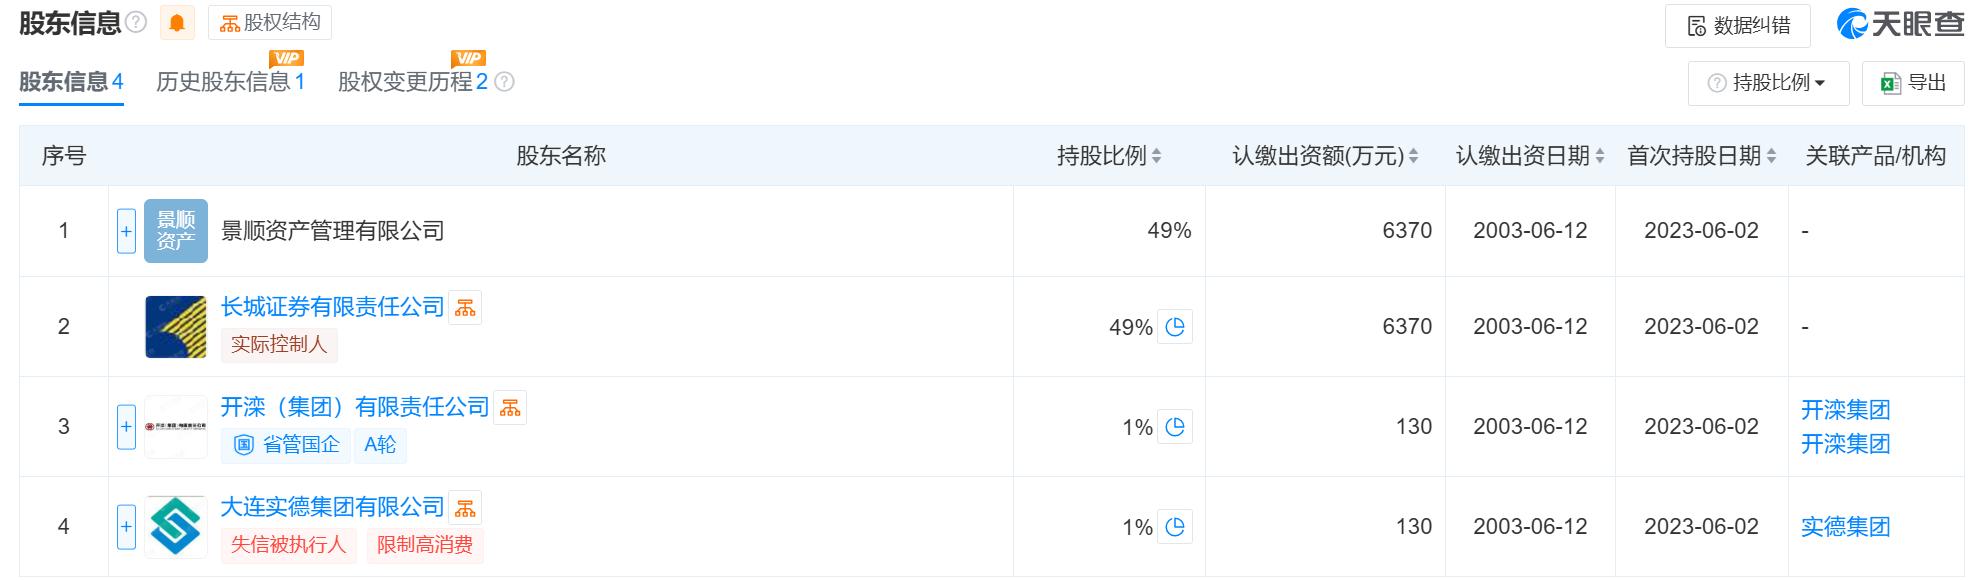Viewport: 1982px width, 580px height.
Task: Click the equity chart icon next to 开滦（集团）有限责任公司
Action: (510, 408)
